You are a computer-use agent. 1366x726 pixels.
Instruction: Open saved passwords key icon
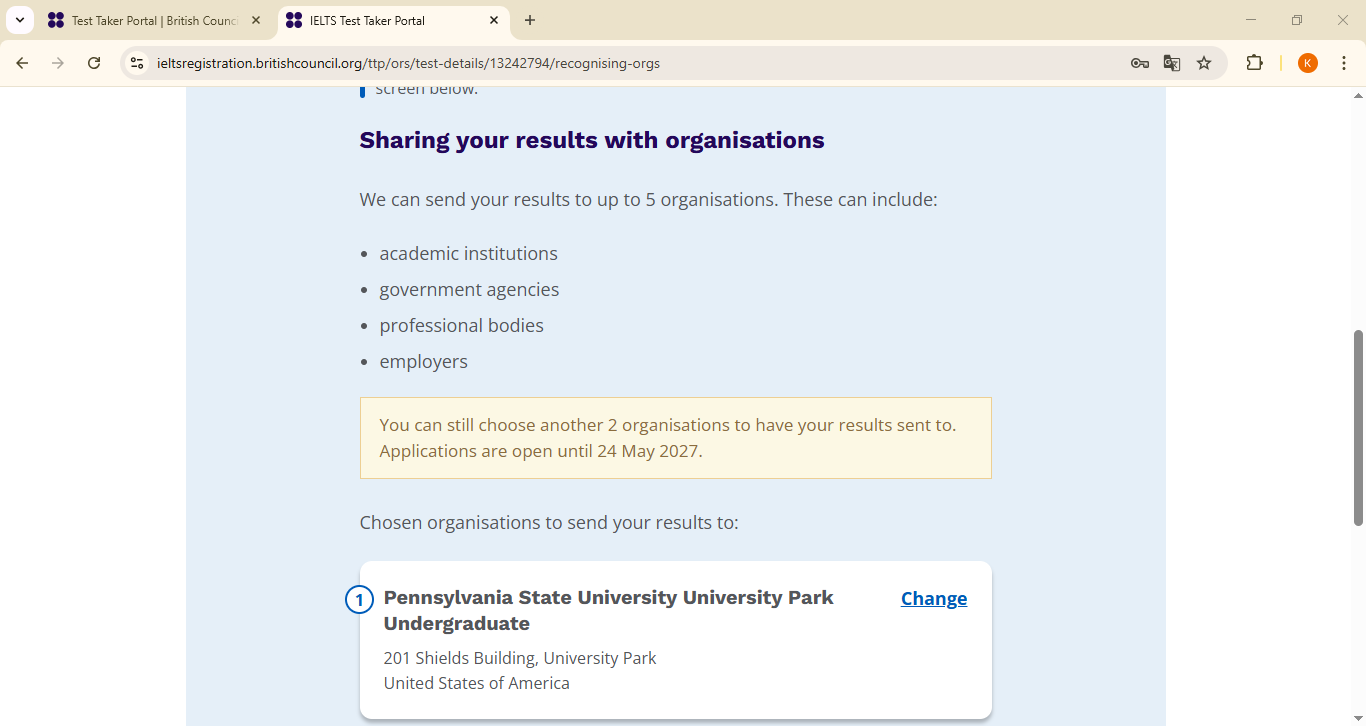[1140, 63]
